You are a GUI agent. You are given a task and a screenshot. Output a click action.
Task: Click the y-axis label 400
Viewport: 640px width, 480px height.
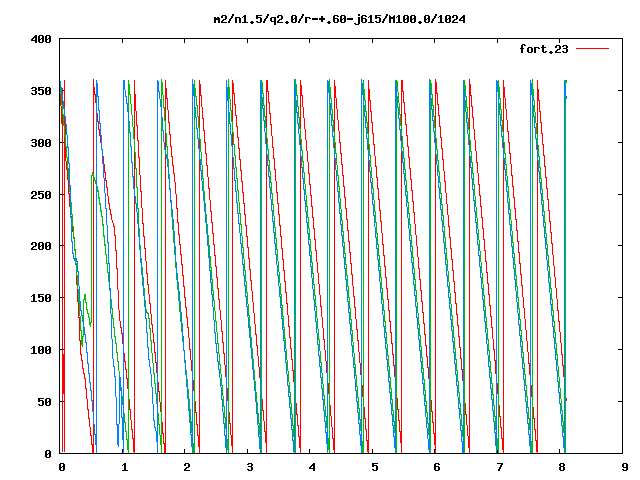[41, 39]
